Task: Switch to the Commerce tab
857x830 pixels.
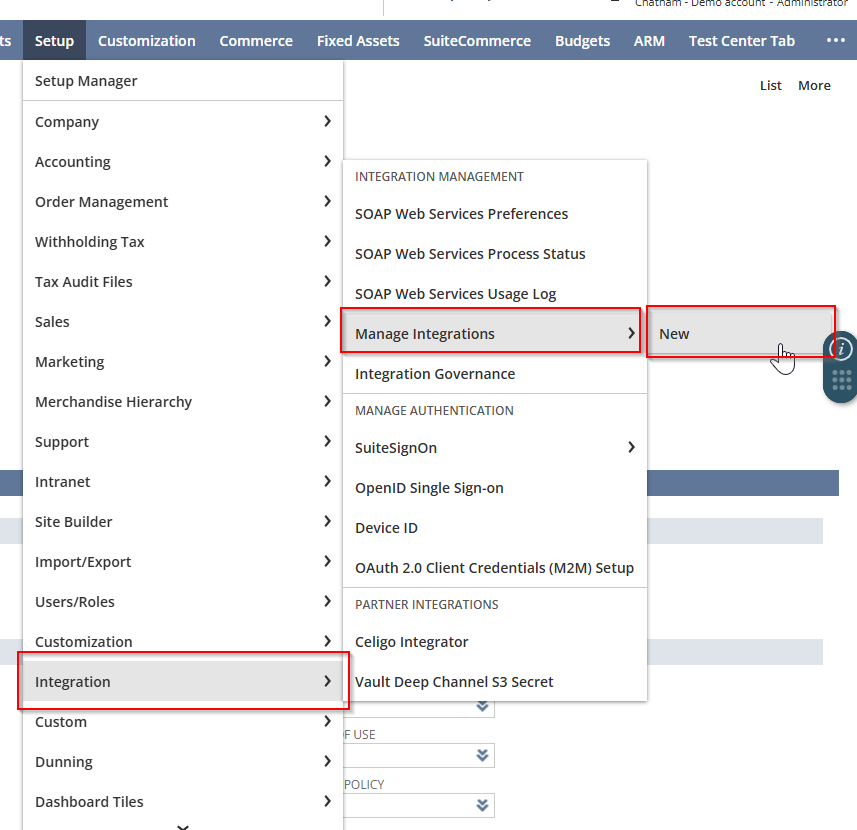Action: 255,40
